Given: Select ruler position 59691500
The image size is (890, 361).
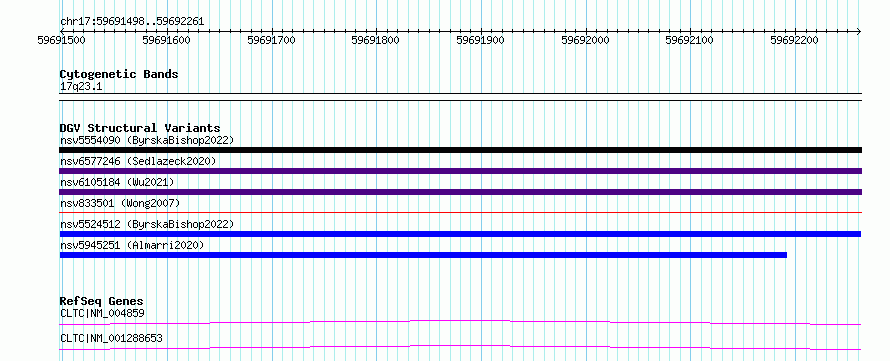Looking at the screenshot, I should point(61,40).
